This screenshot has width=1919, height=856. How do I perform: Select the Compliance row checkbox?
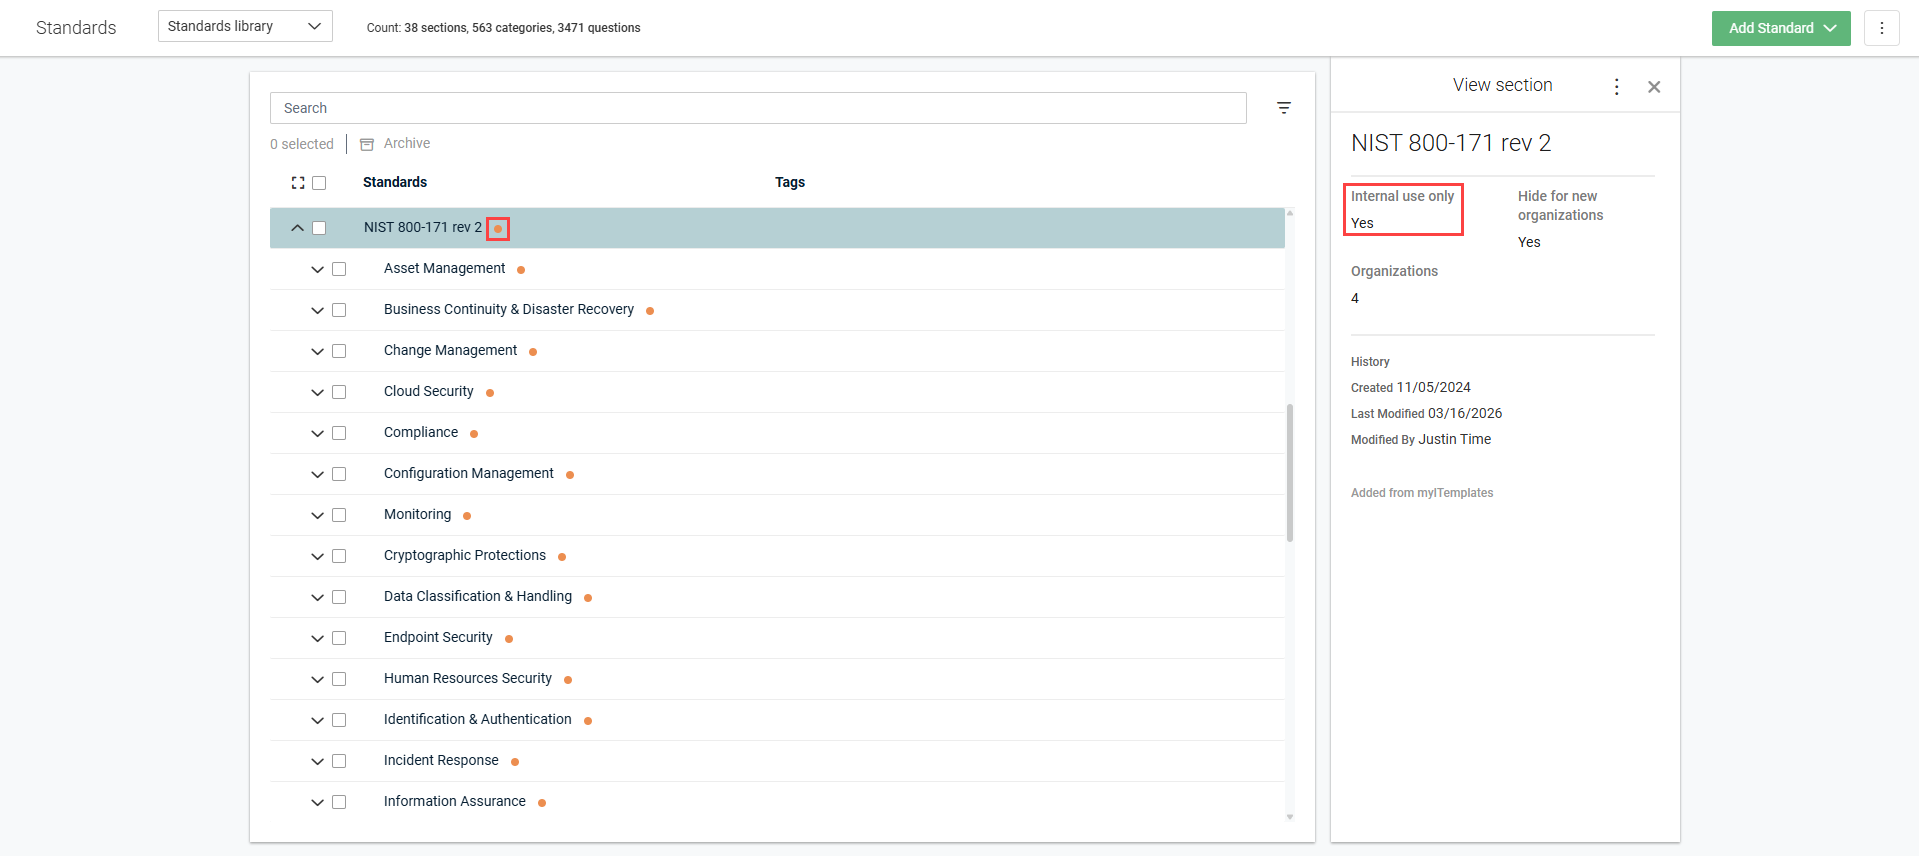click(339, 433)
